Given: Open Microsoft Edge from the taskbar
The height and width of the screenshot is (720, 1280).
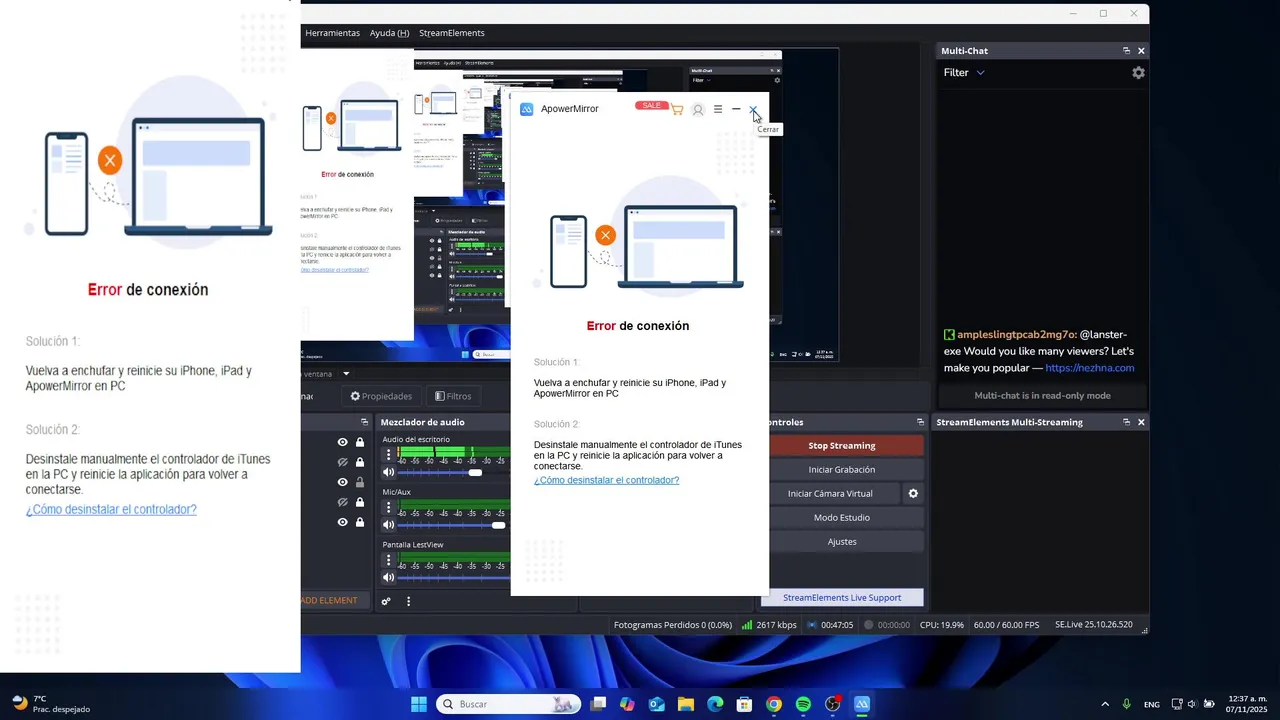Looking at the screenshot, I should [x=715, y=704].
